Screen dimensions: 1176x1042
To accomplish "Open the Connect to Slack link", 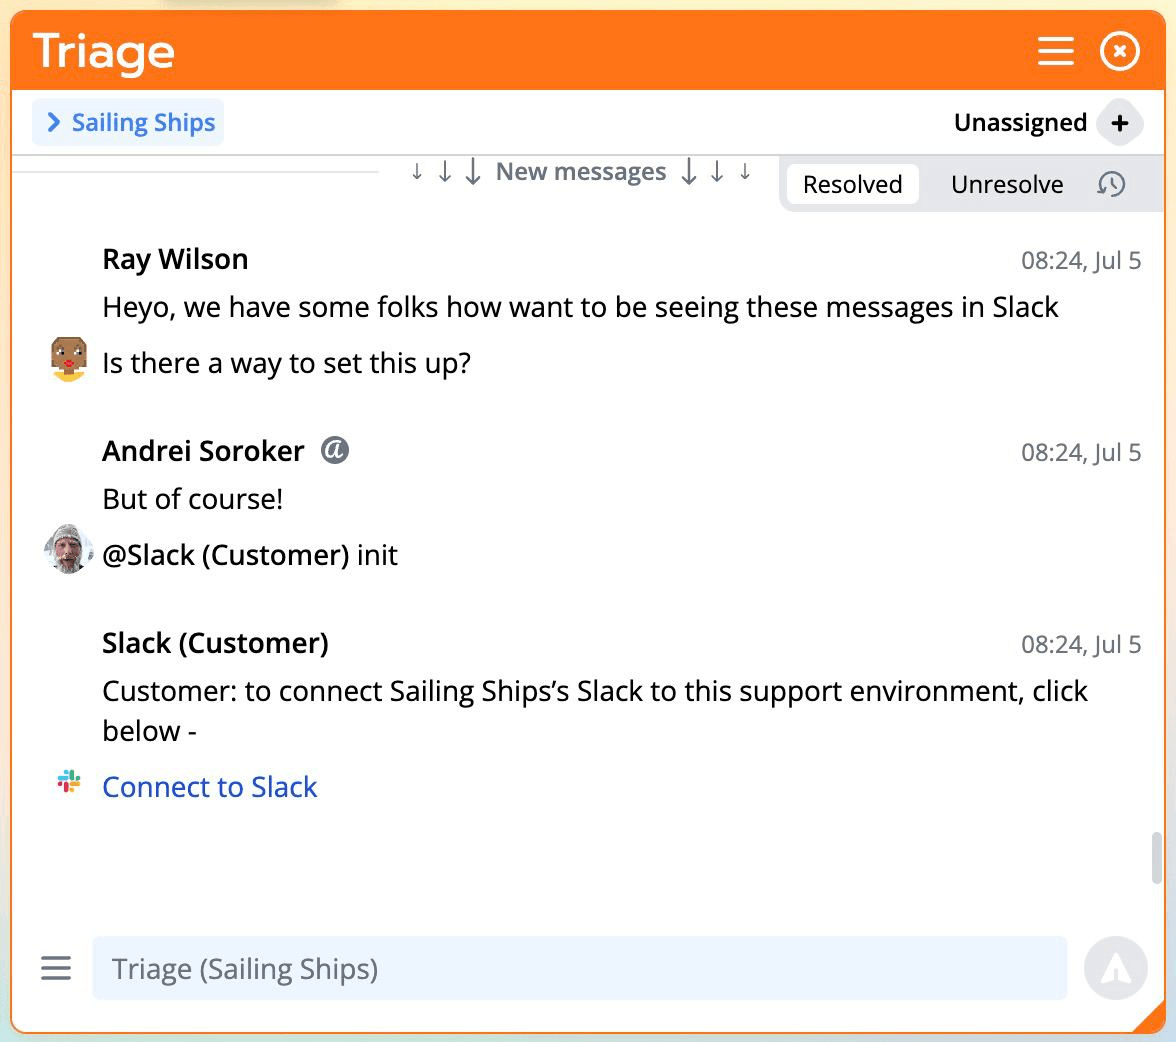I will 210,787.
